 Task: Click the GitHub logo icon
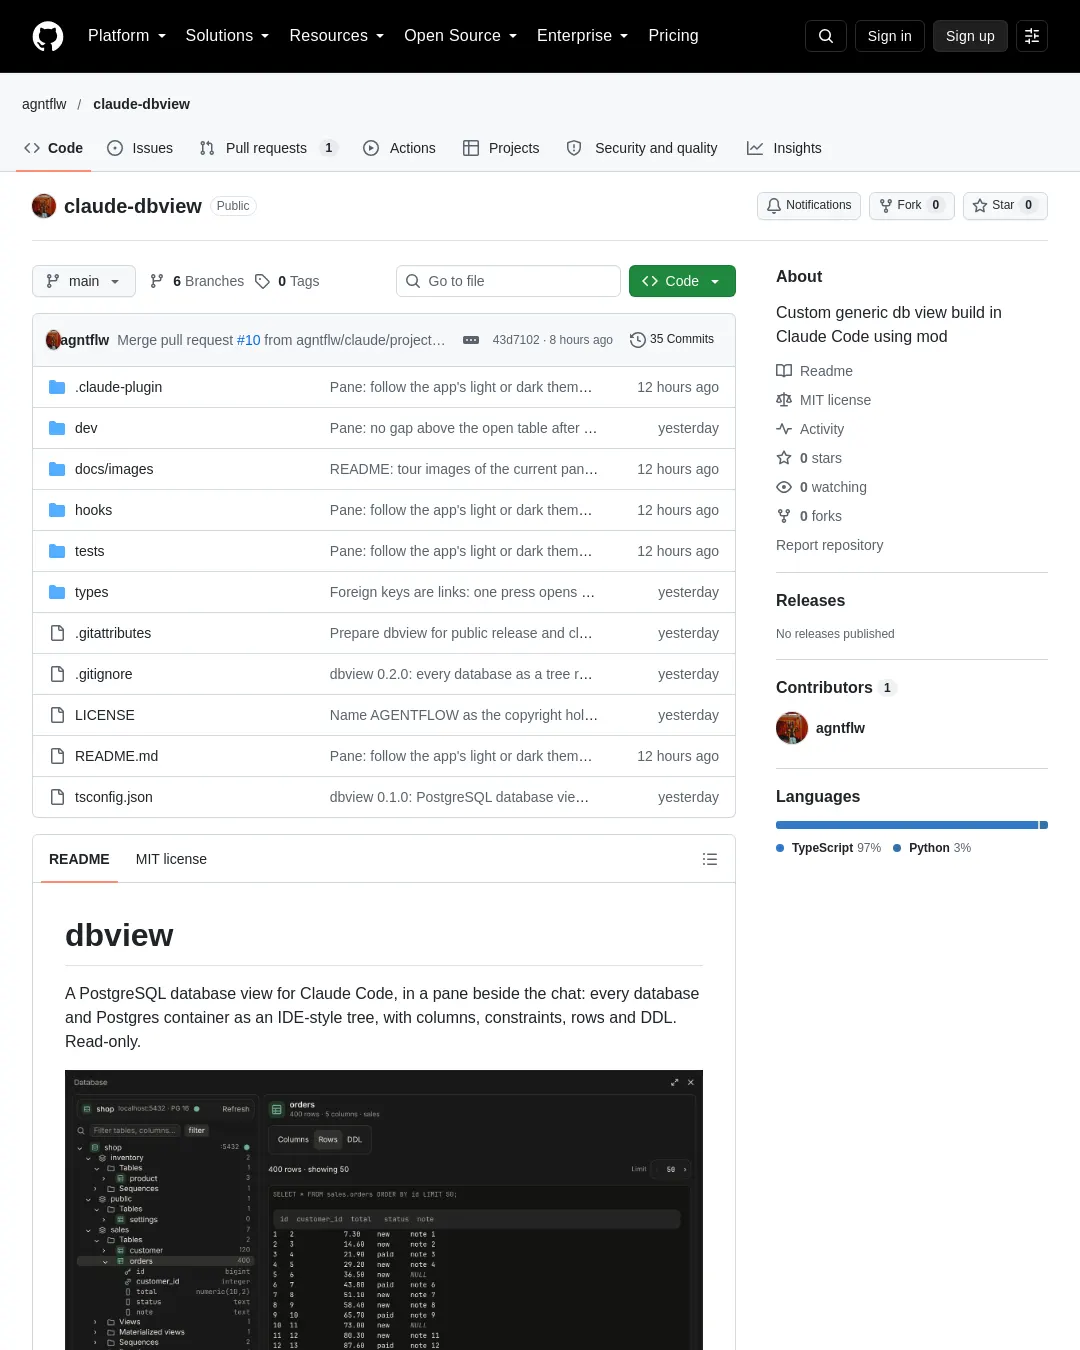pos(48,36)
